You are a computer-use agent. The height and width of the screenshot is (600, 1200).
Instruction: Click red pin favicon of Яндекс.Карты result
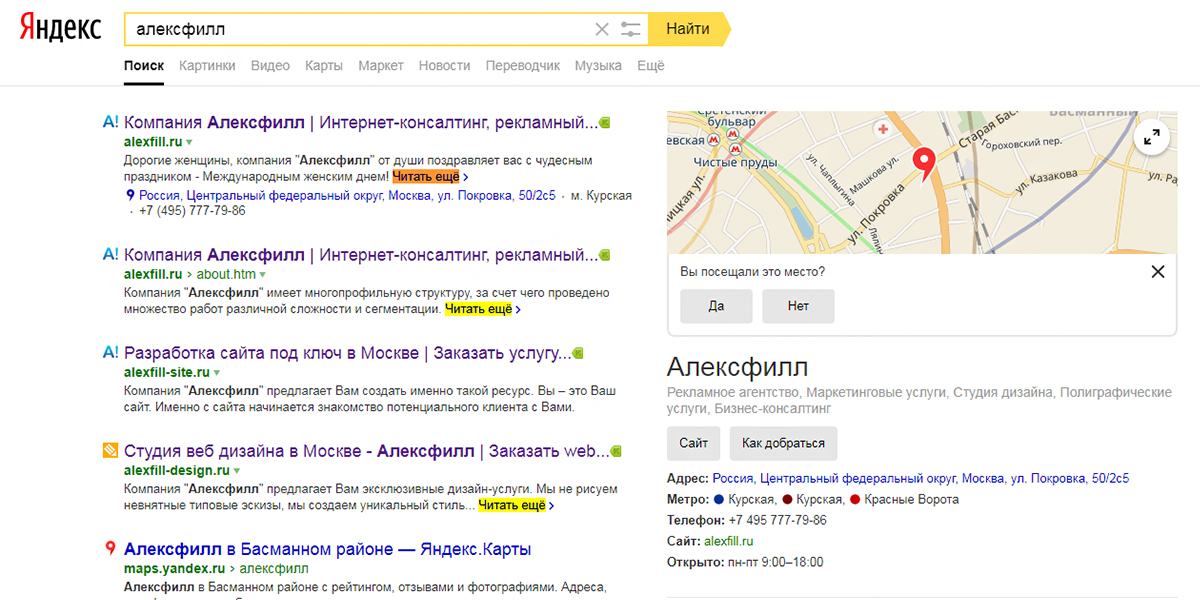coord(111,549)
